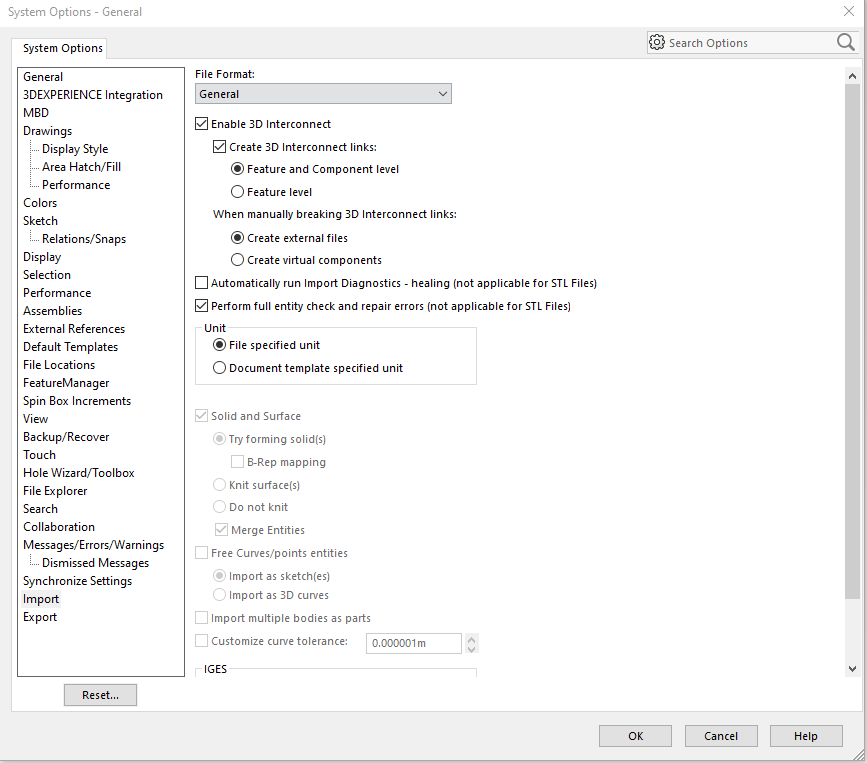Click the OK button

click(635, 736)
